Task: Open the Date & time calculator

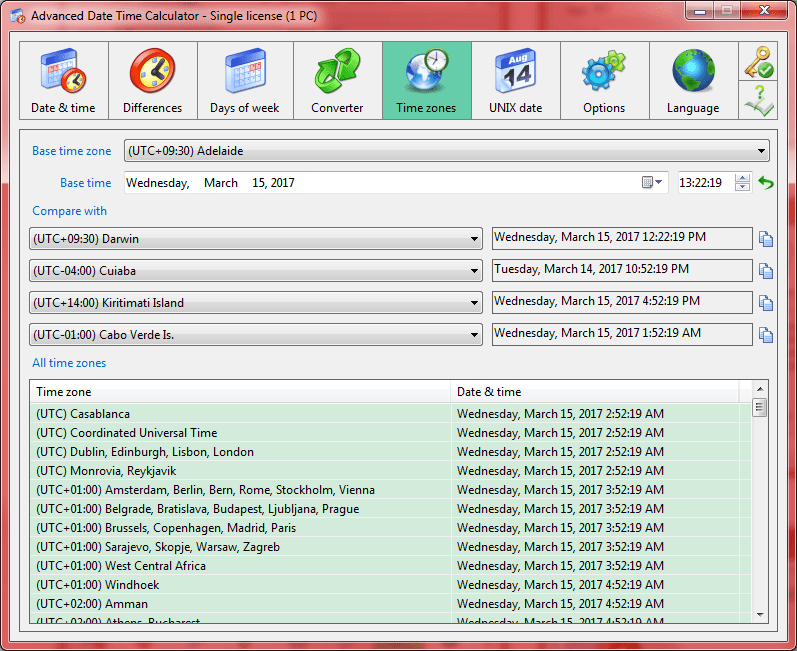Action: point(64,81)
